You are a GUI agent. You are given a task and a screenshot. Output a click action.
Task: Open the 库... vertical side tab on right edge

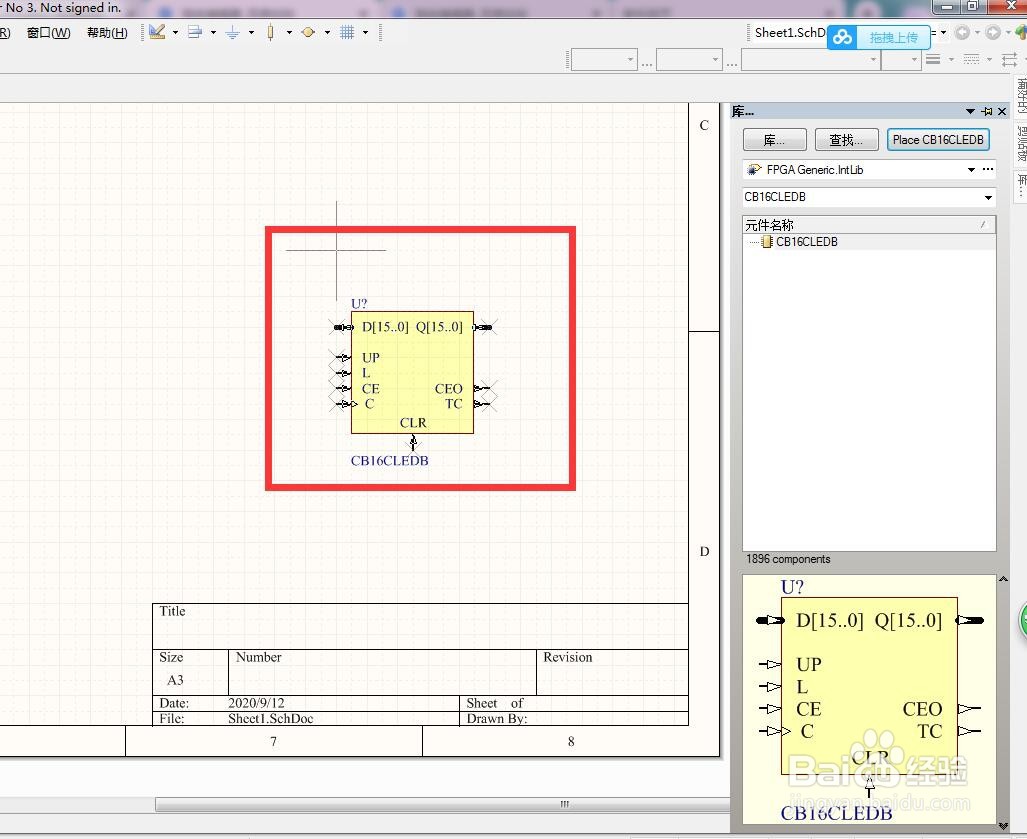[x=1021, y=185]
